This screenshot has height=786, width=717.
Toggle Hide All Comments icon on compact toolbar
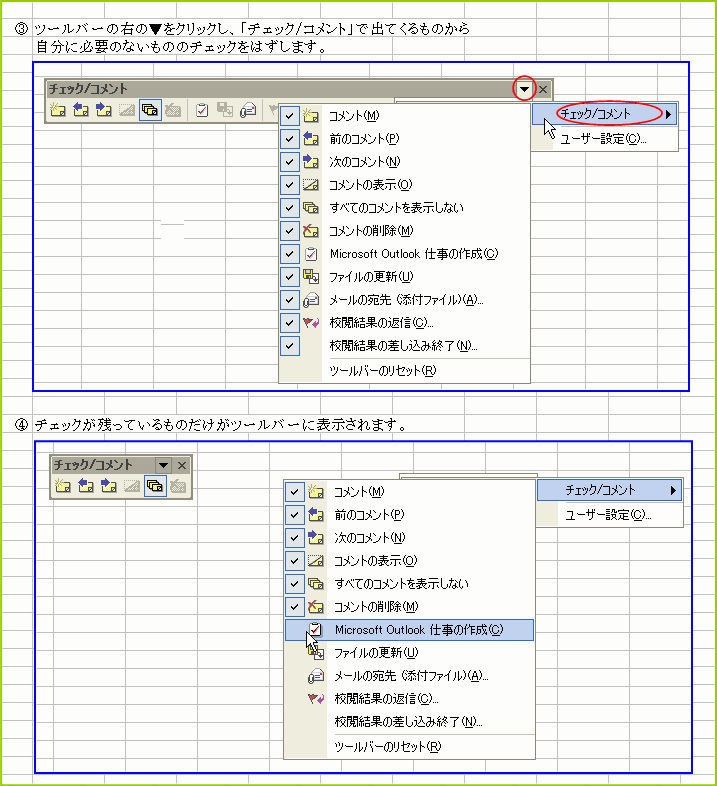pos(155,485)
